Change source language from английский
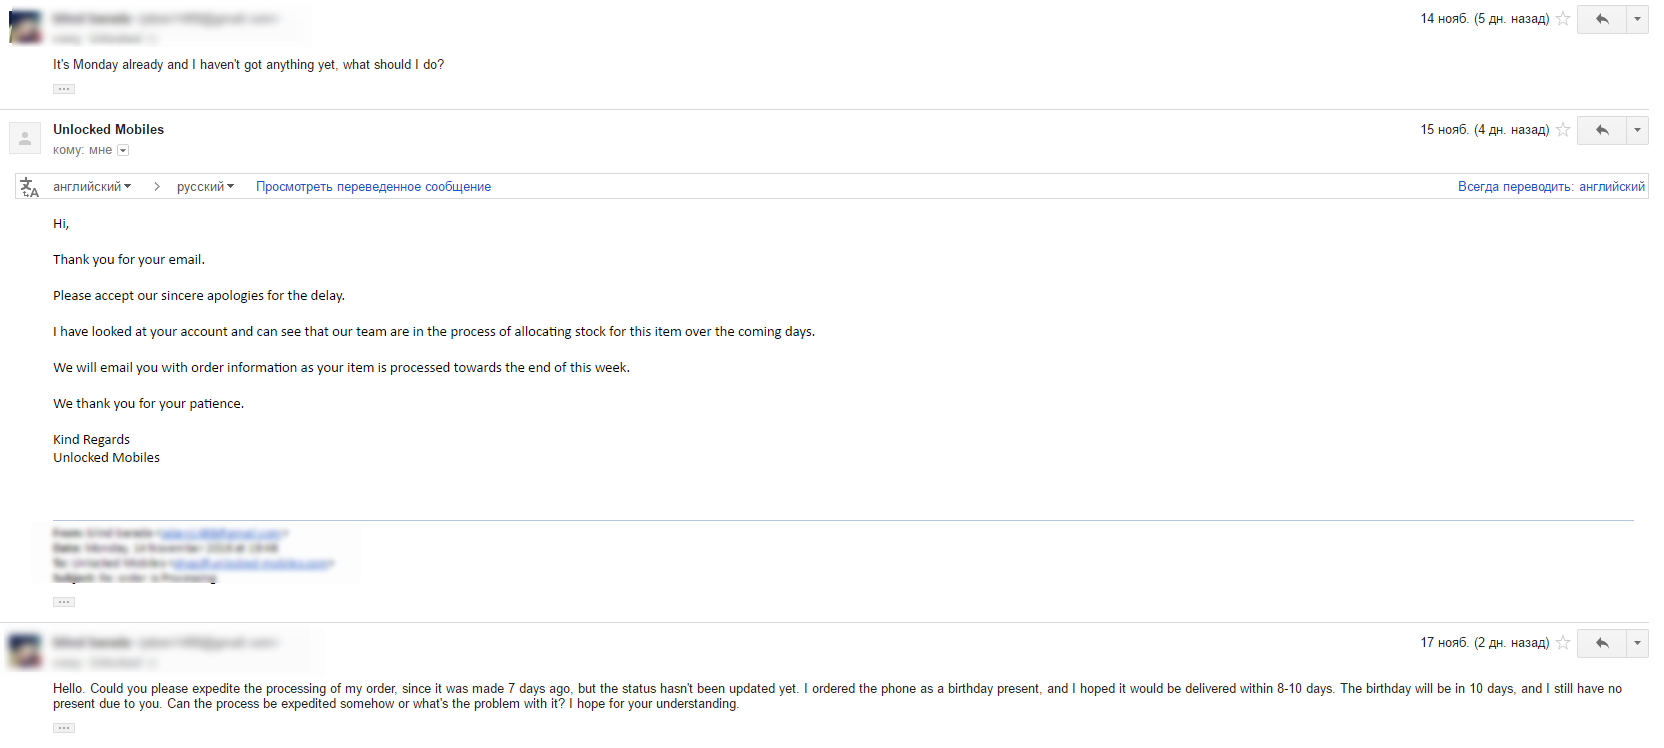The width and height of the screenshot is (1664, 748). pos(92,187)
